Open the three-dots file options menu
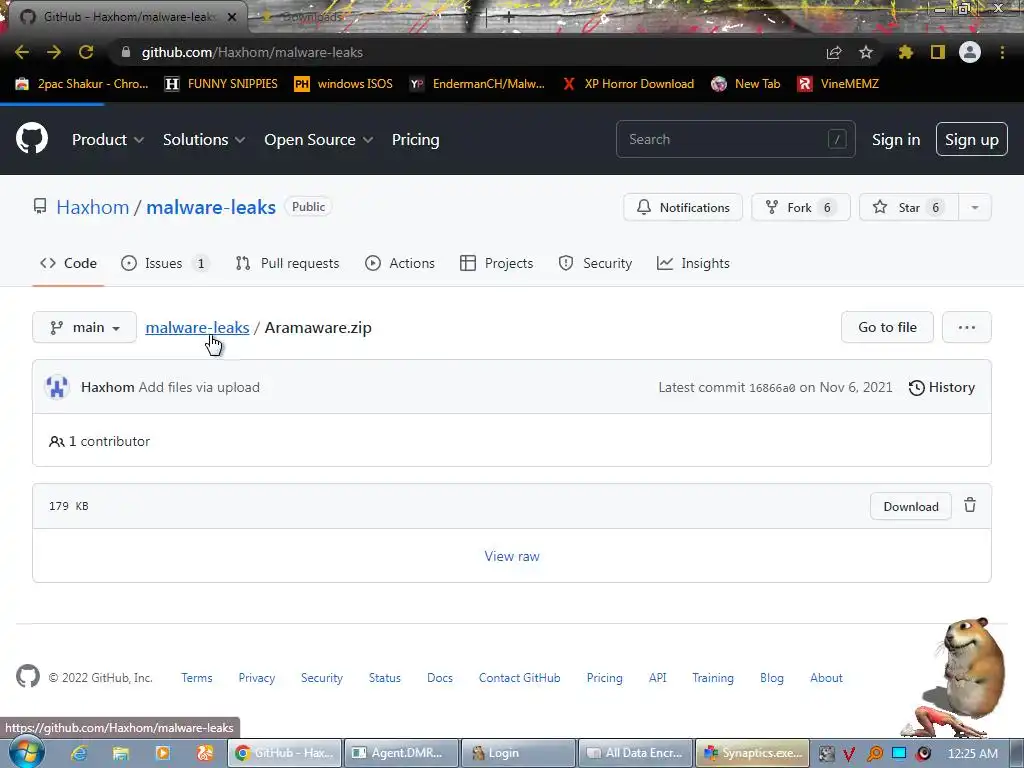 967,327
